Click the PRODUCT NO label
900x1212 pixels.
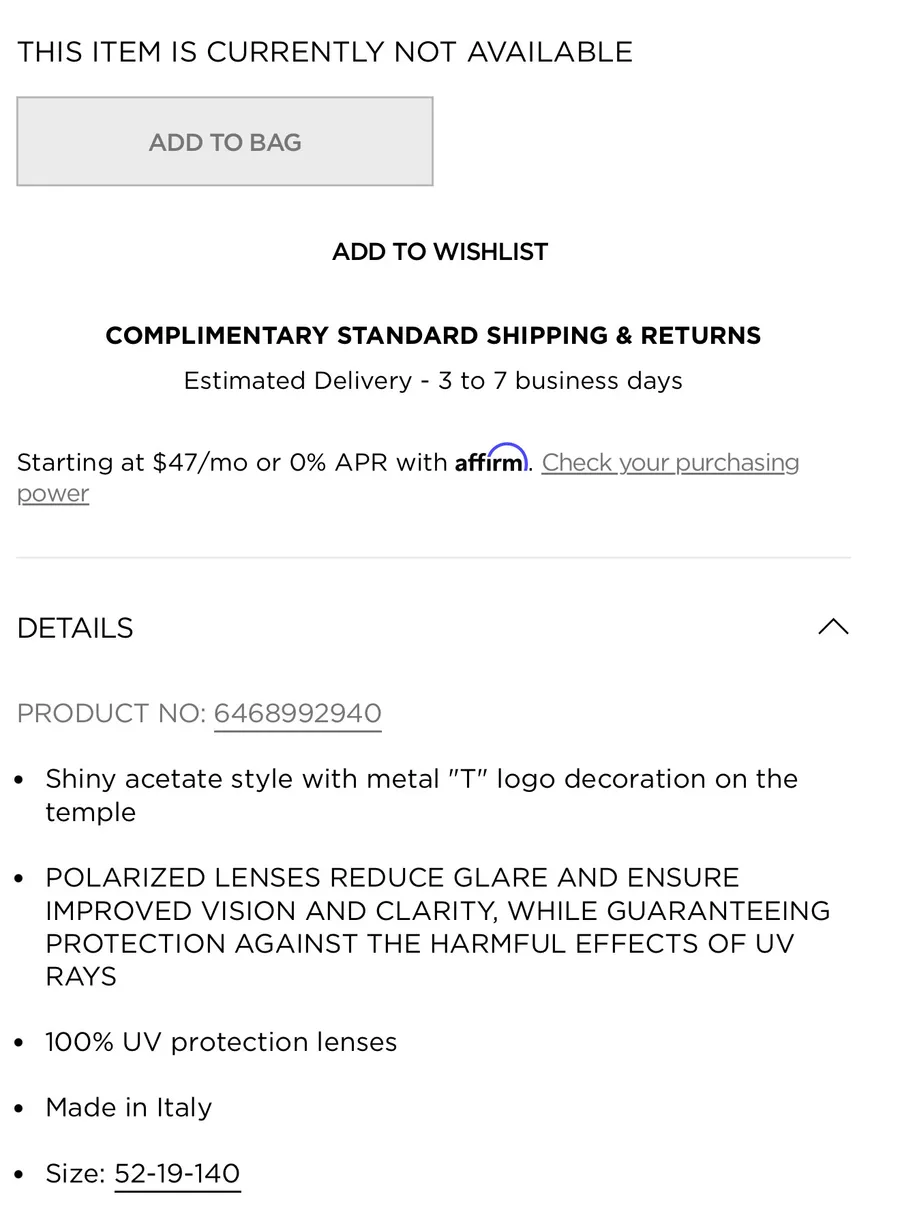(112, 714)
